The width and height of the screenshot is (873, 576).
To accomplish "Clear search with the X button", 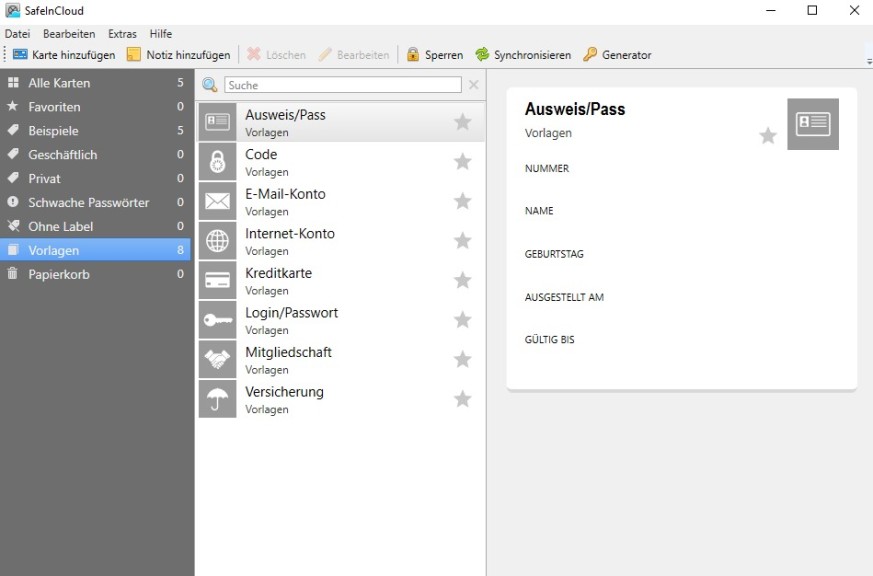I will pyautogui.click(x=474, y=86).
